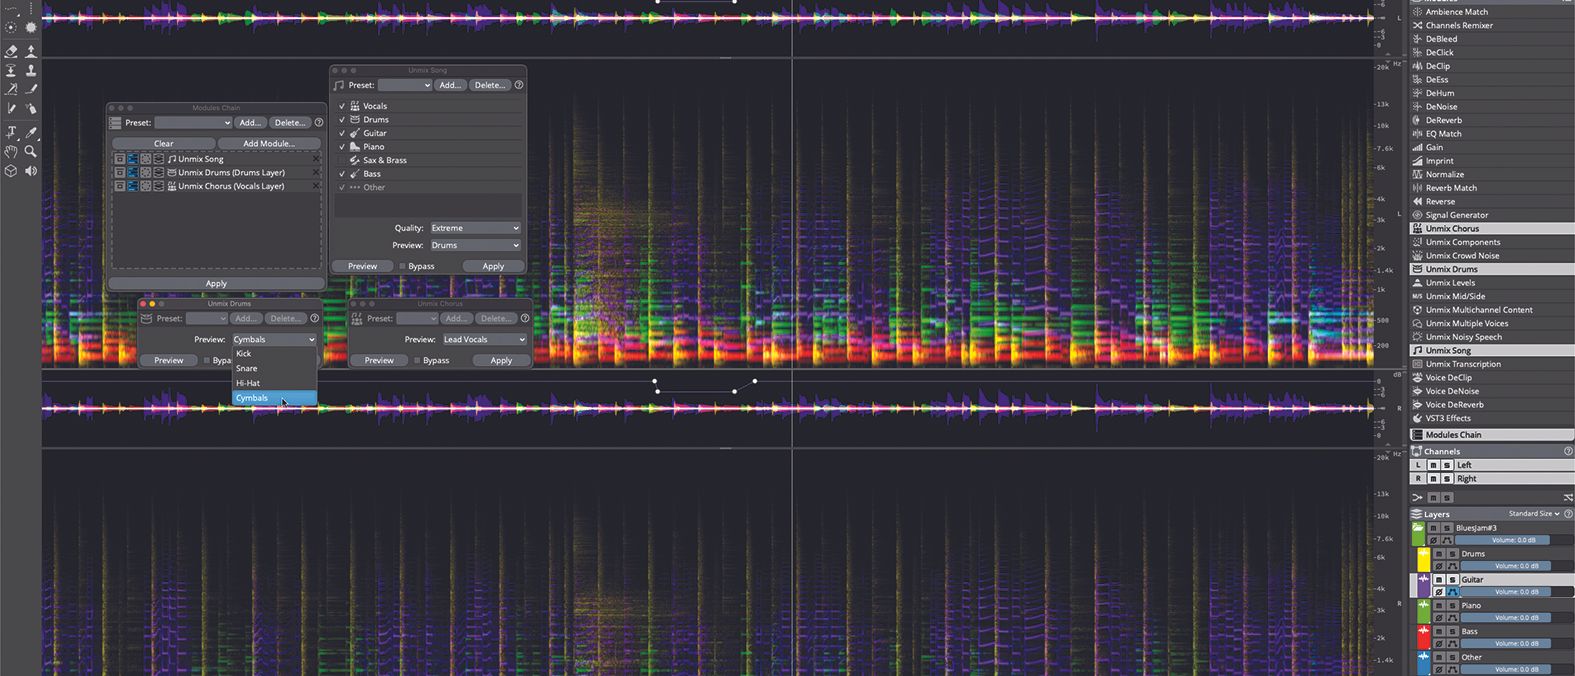1575x676 pixels.
Task: Select the Eraser tool in left toolbar
Action: click(x=11, y=51)
